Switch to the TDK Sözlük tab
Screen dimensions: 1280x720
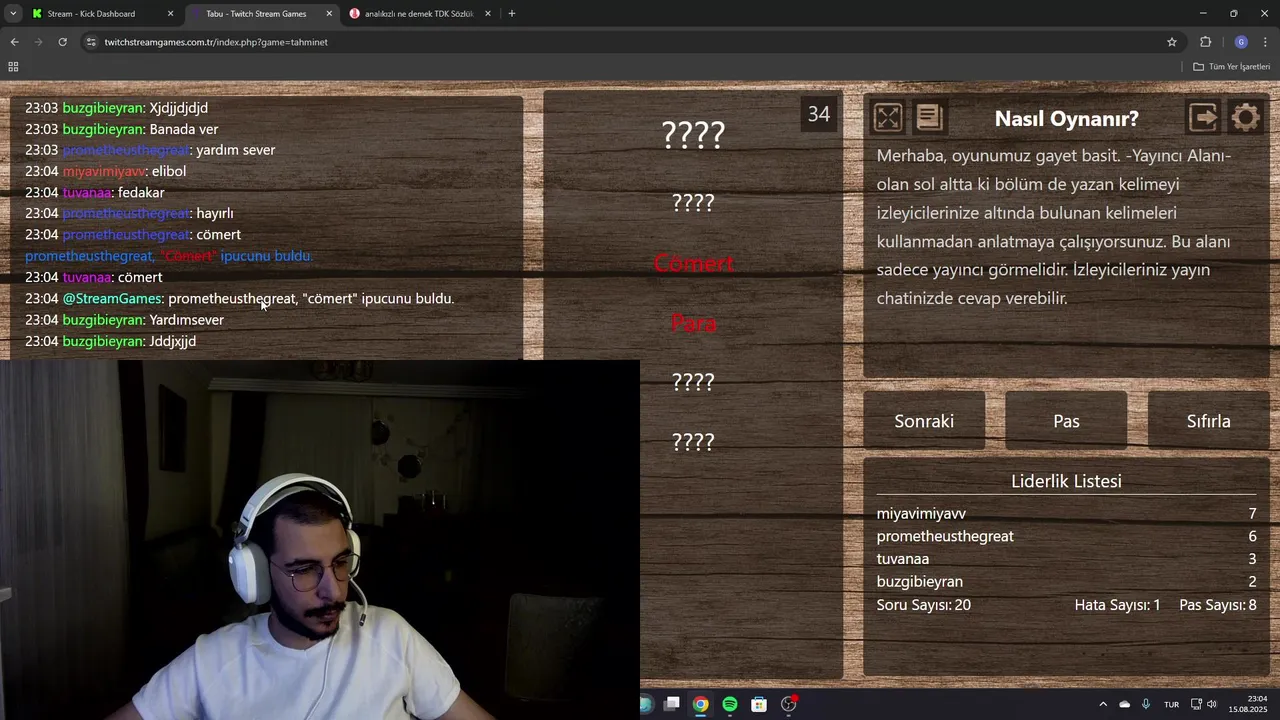click(x=418, y=14)
